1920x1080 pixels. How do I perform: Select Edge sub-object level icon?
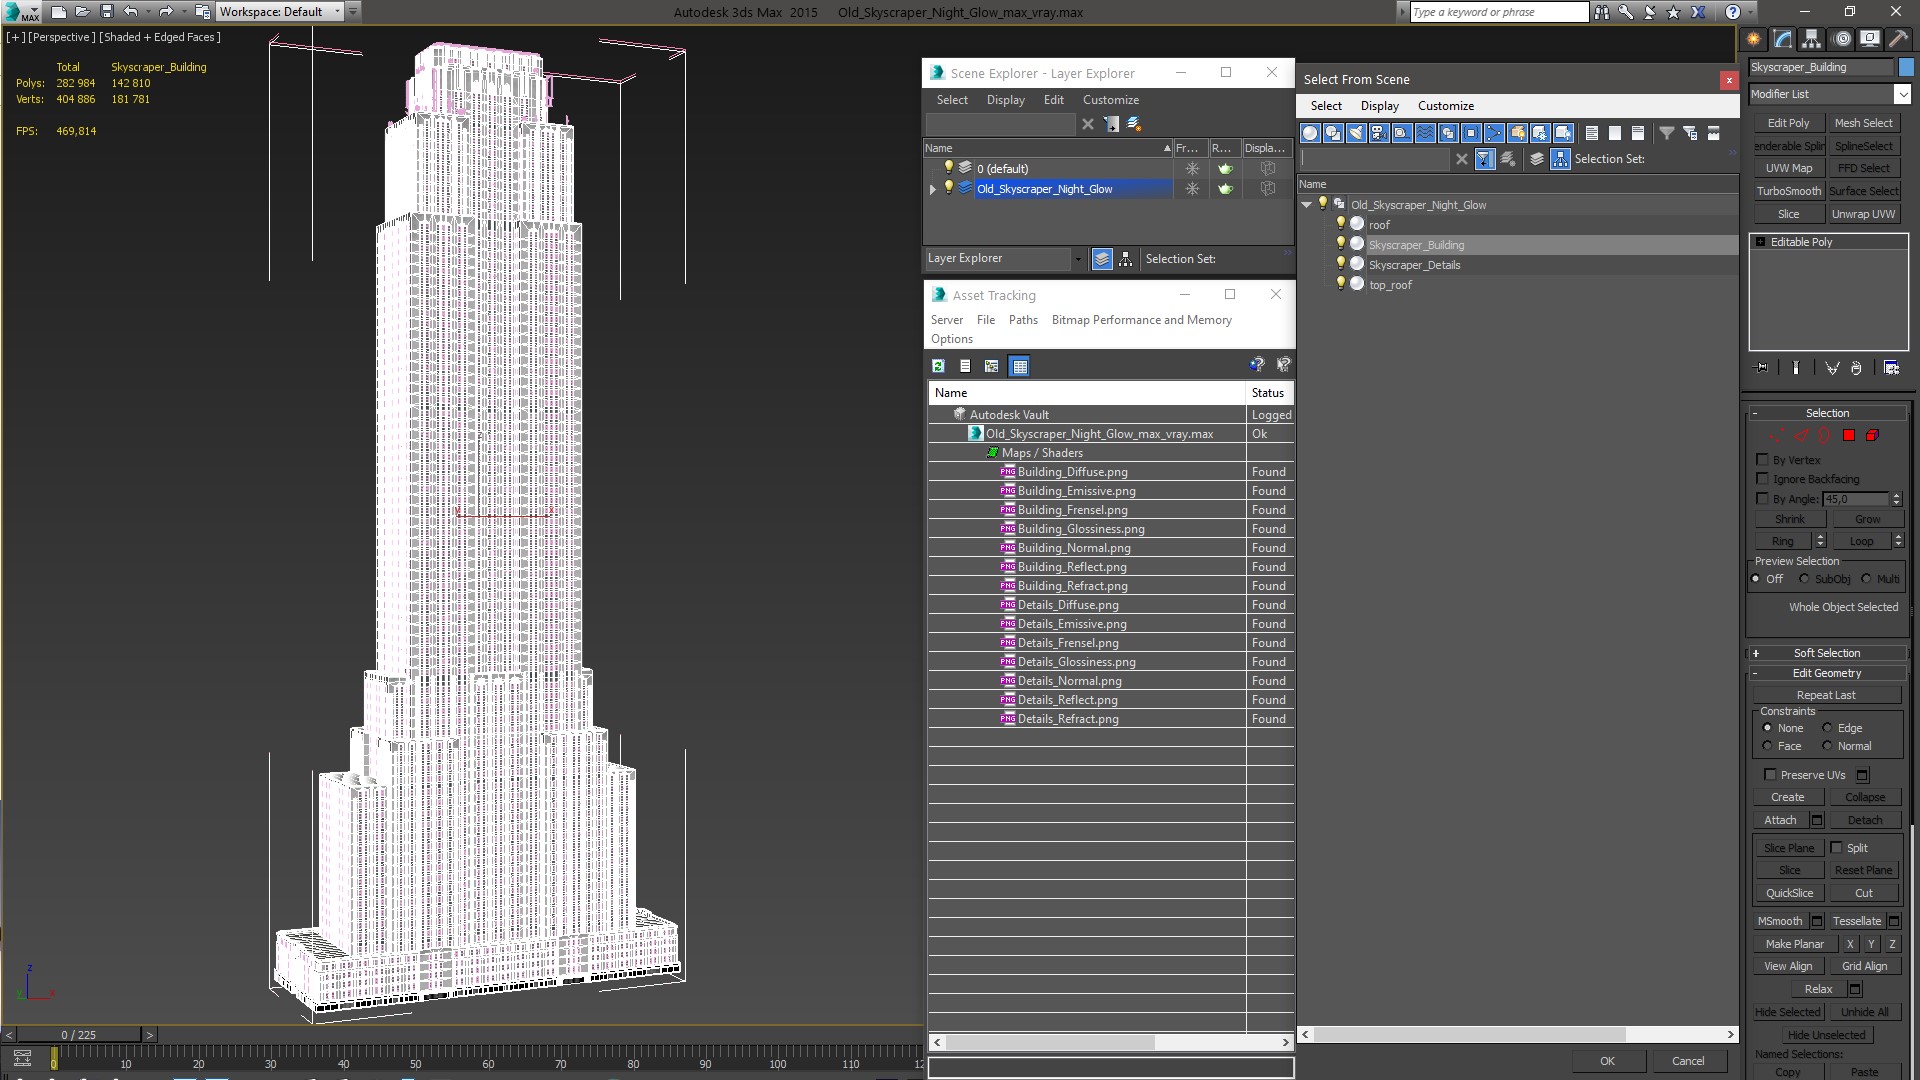1801,436
